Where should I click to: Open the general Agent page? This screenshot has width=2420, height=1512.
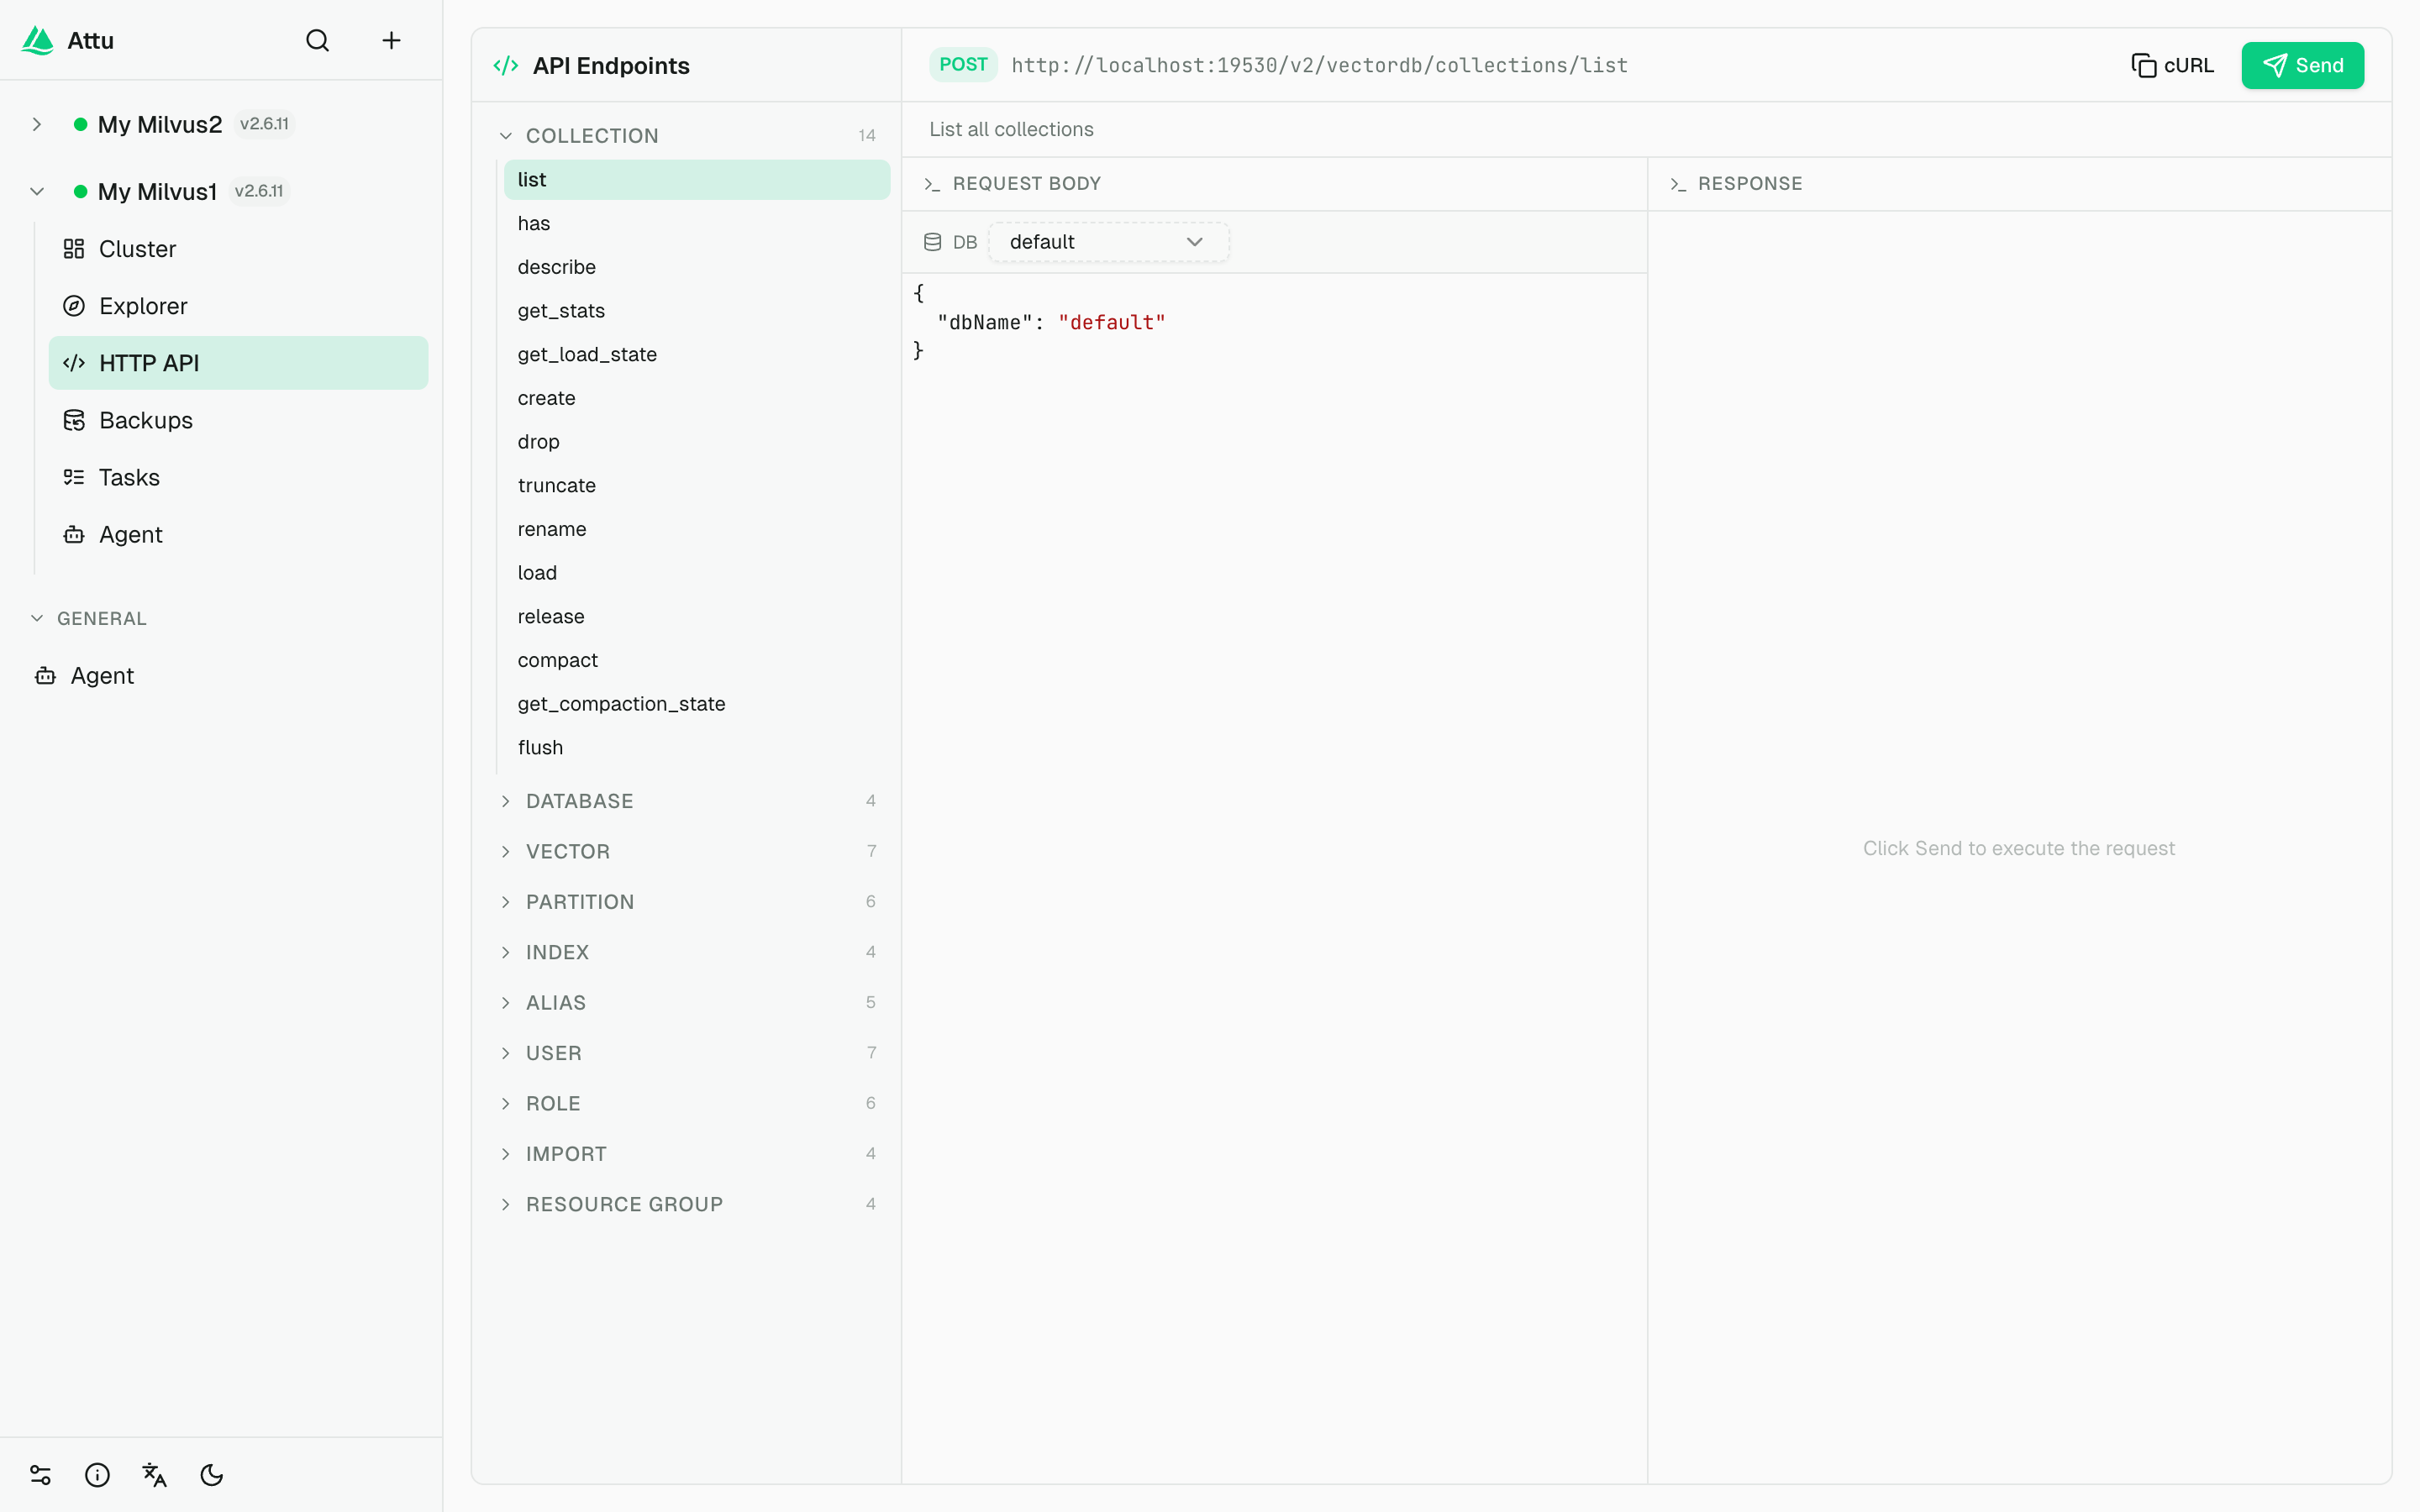click(221, 676)
